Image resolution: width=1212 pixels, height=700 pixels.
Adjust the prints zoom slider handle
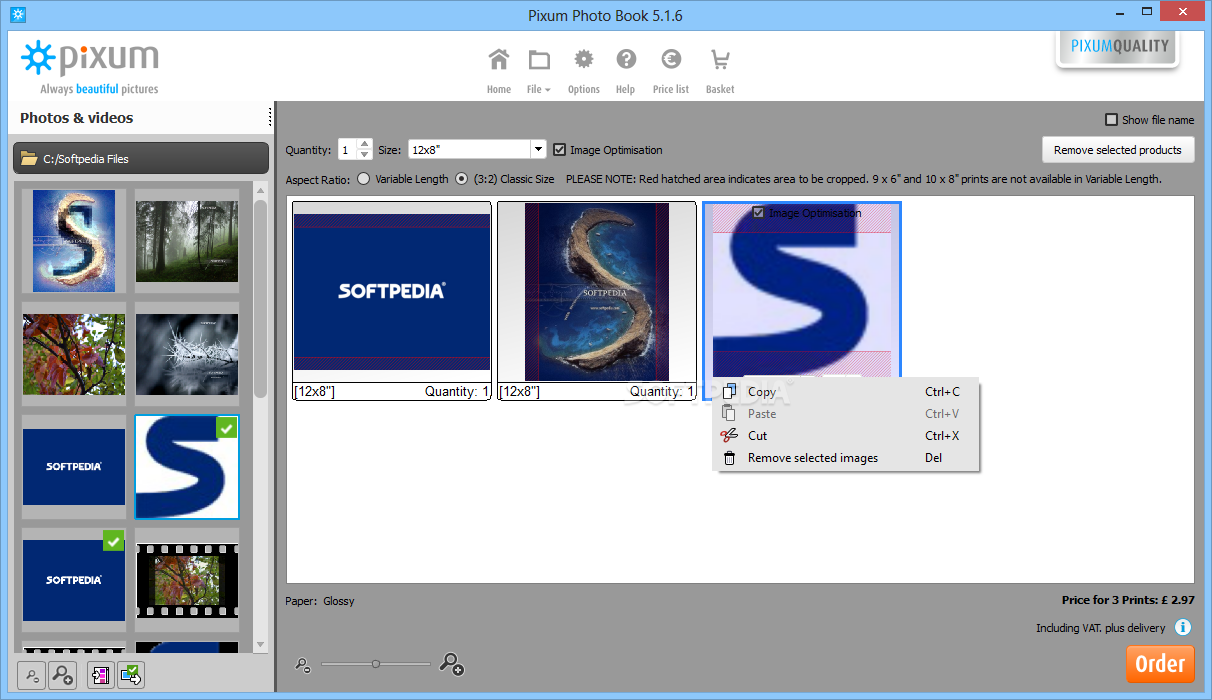coord(376,664)
